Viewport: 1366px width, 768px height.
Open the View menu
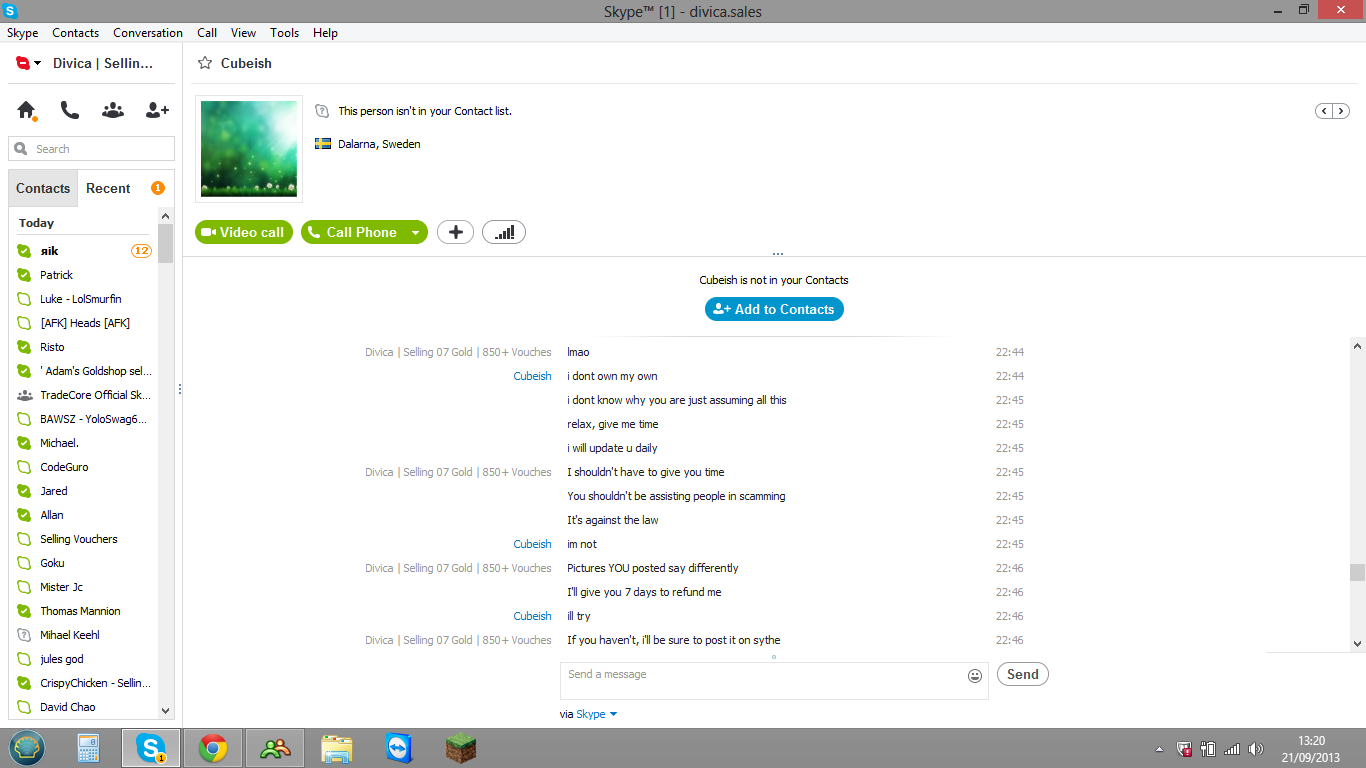click(243, 32)
